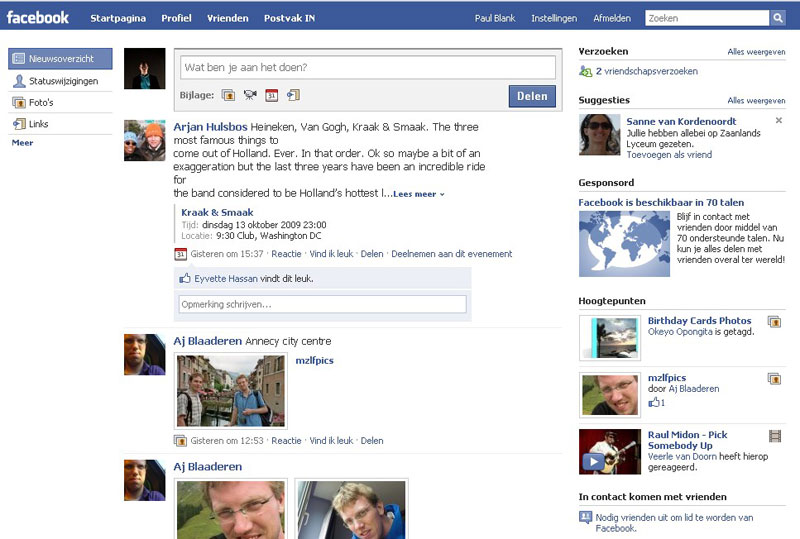800x539 pixels.
Task: Click Vind ik leuk on Annecy post
Action: [x=331, y=441]
